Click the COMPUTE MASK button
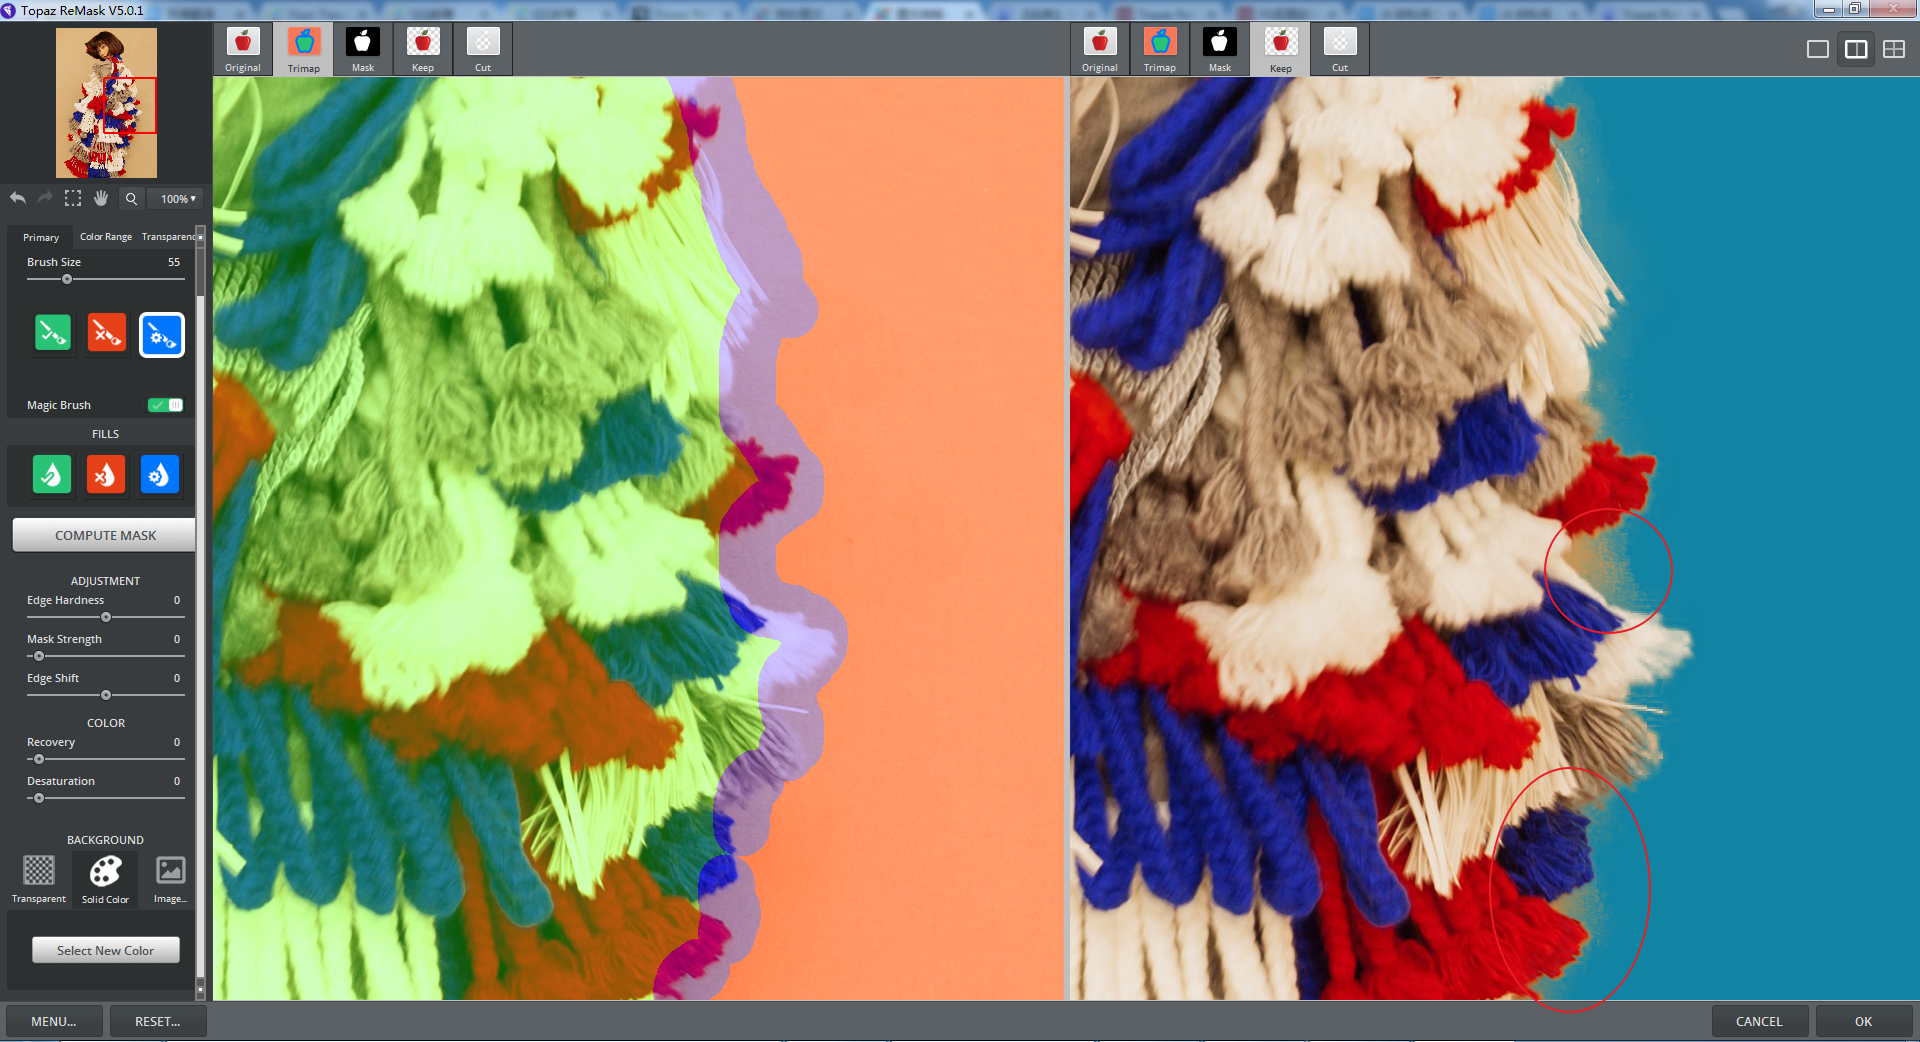Screen dimensions: 1920x1042 pos(104,535)
